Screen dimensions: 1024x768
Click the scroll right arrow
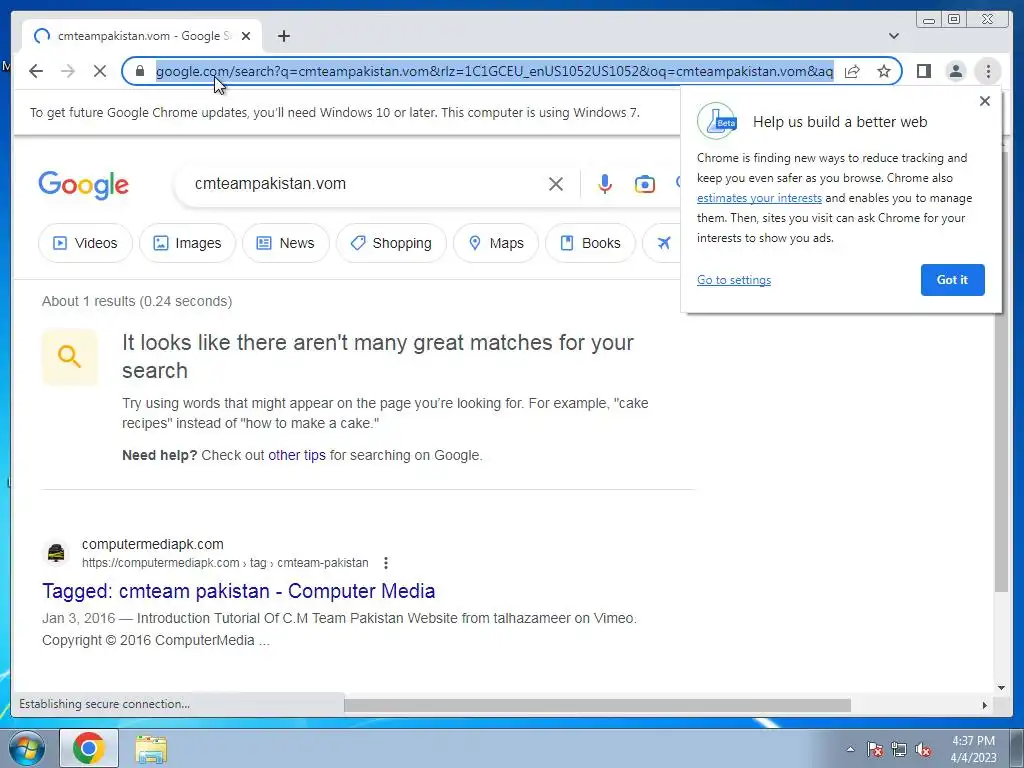pos(985,705)
